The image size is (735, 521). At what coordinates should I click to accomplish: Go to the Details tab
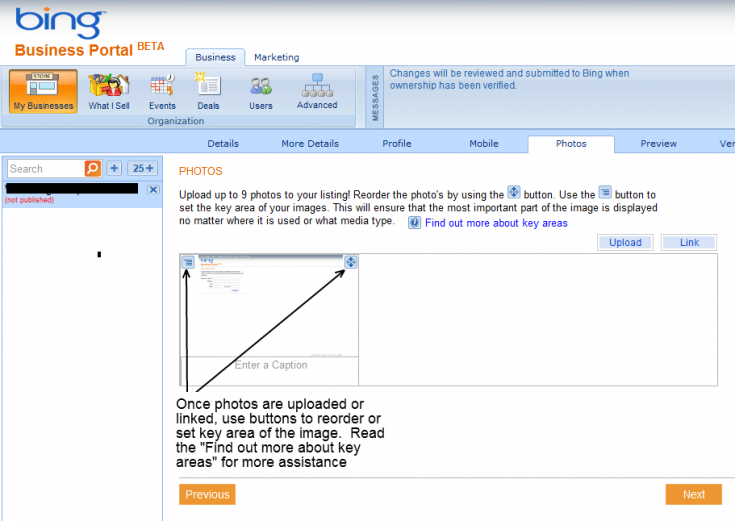[223, 143]
